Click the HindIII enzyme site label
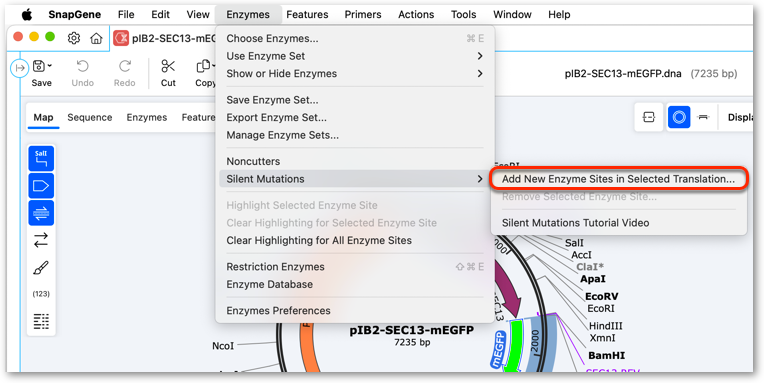764x383 pixels. (606, 326)
